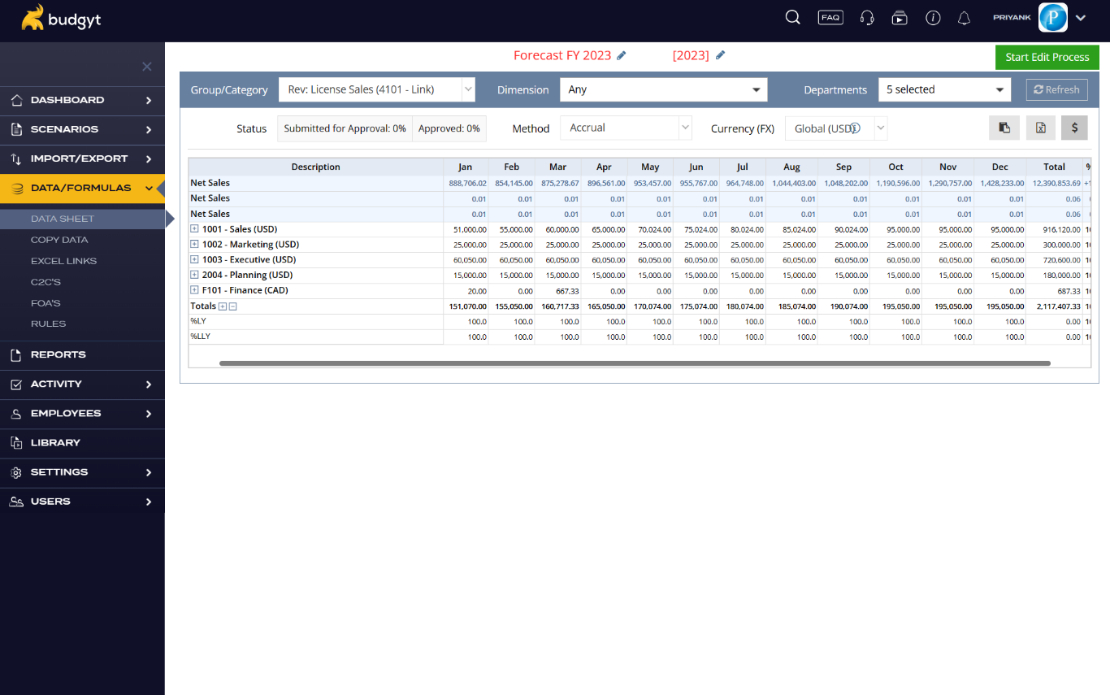
Task: Click the info circle icon
Action: (x=933, y=18)
